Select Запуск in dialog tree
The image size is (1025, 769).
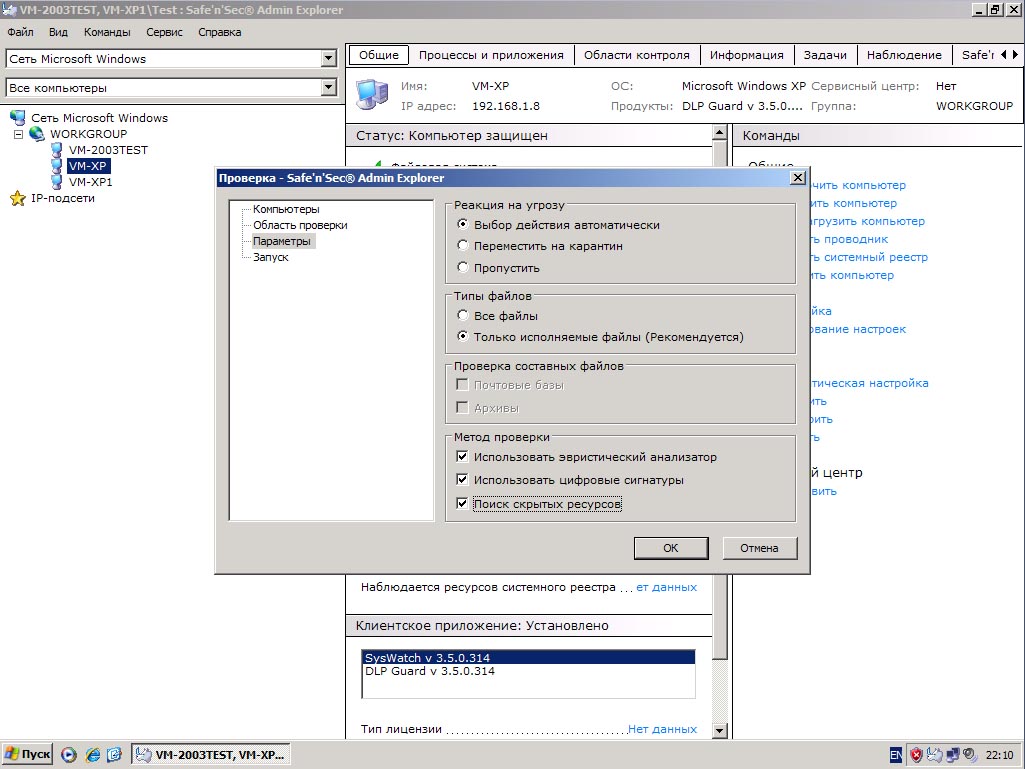[271, 257]
